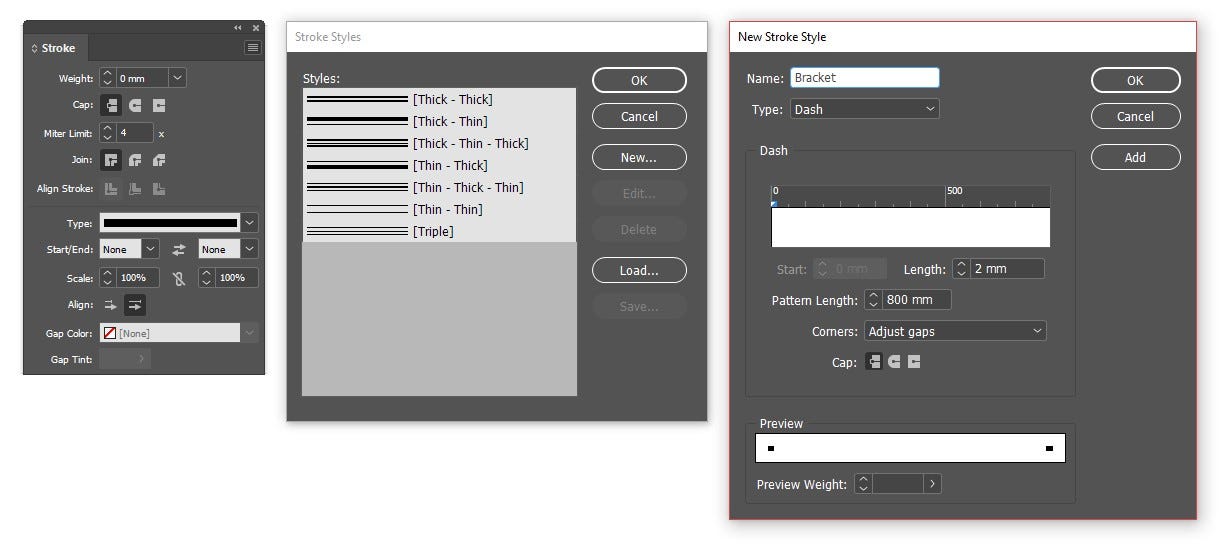This screenshot has height=549, width=1222.
Task: Select the [Thin - Thick] style
Action: 439,165
